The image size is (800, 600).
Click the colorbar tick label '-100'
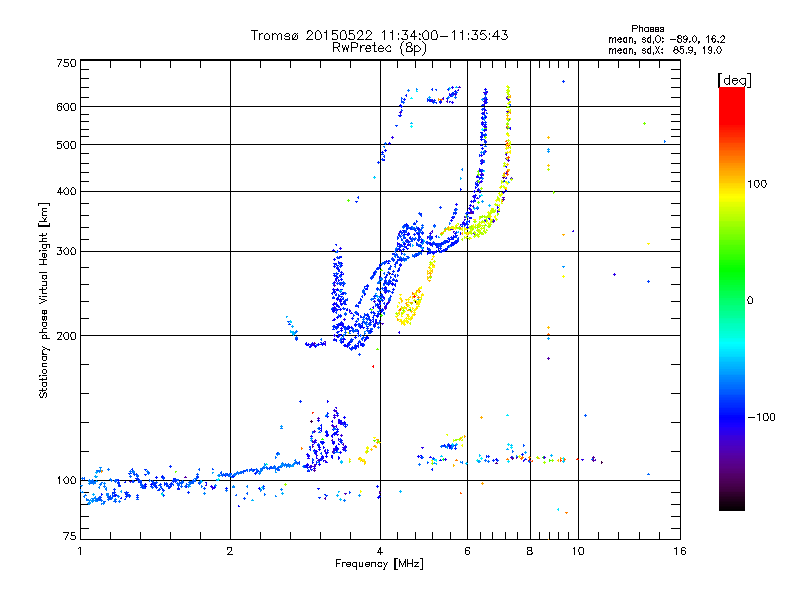tap(761, 417)
